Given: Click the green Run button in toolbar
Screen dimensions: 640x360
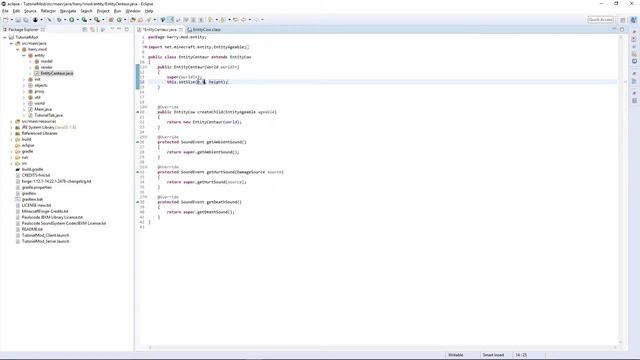Looking at the screenshot, I should 72,20.
